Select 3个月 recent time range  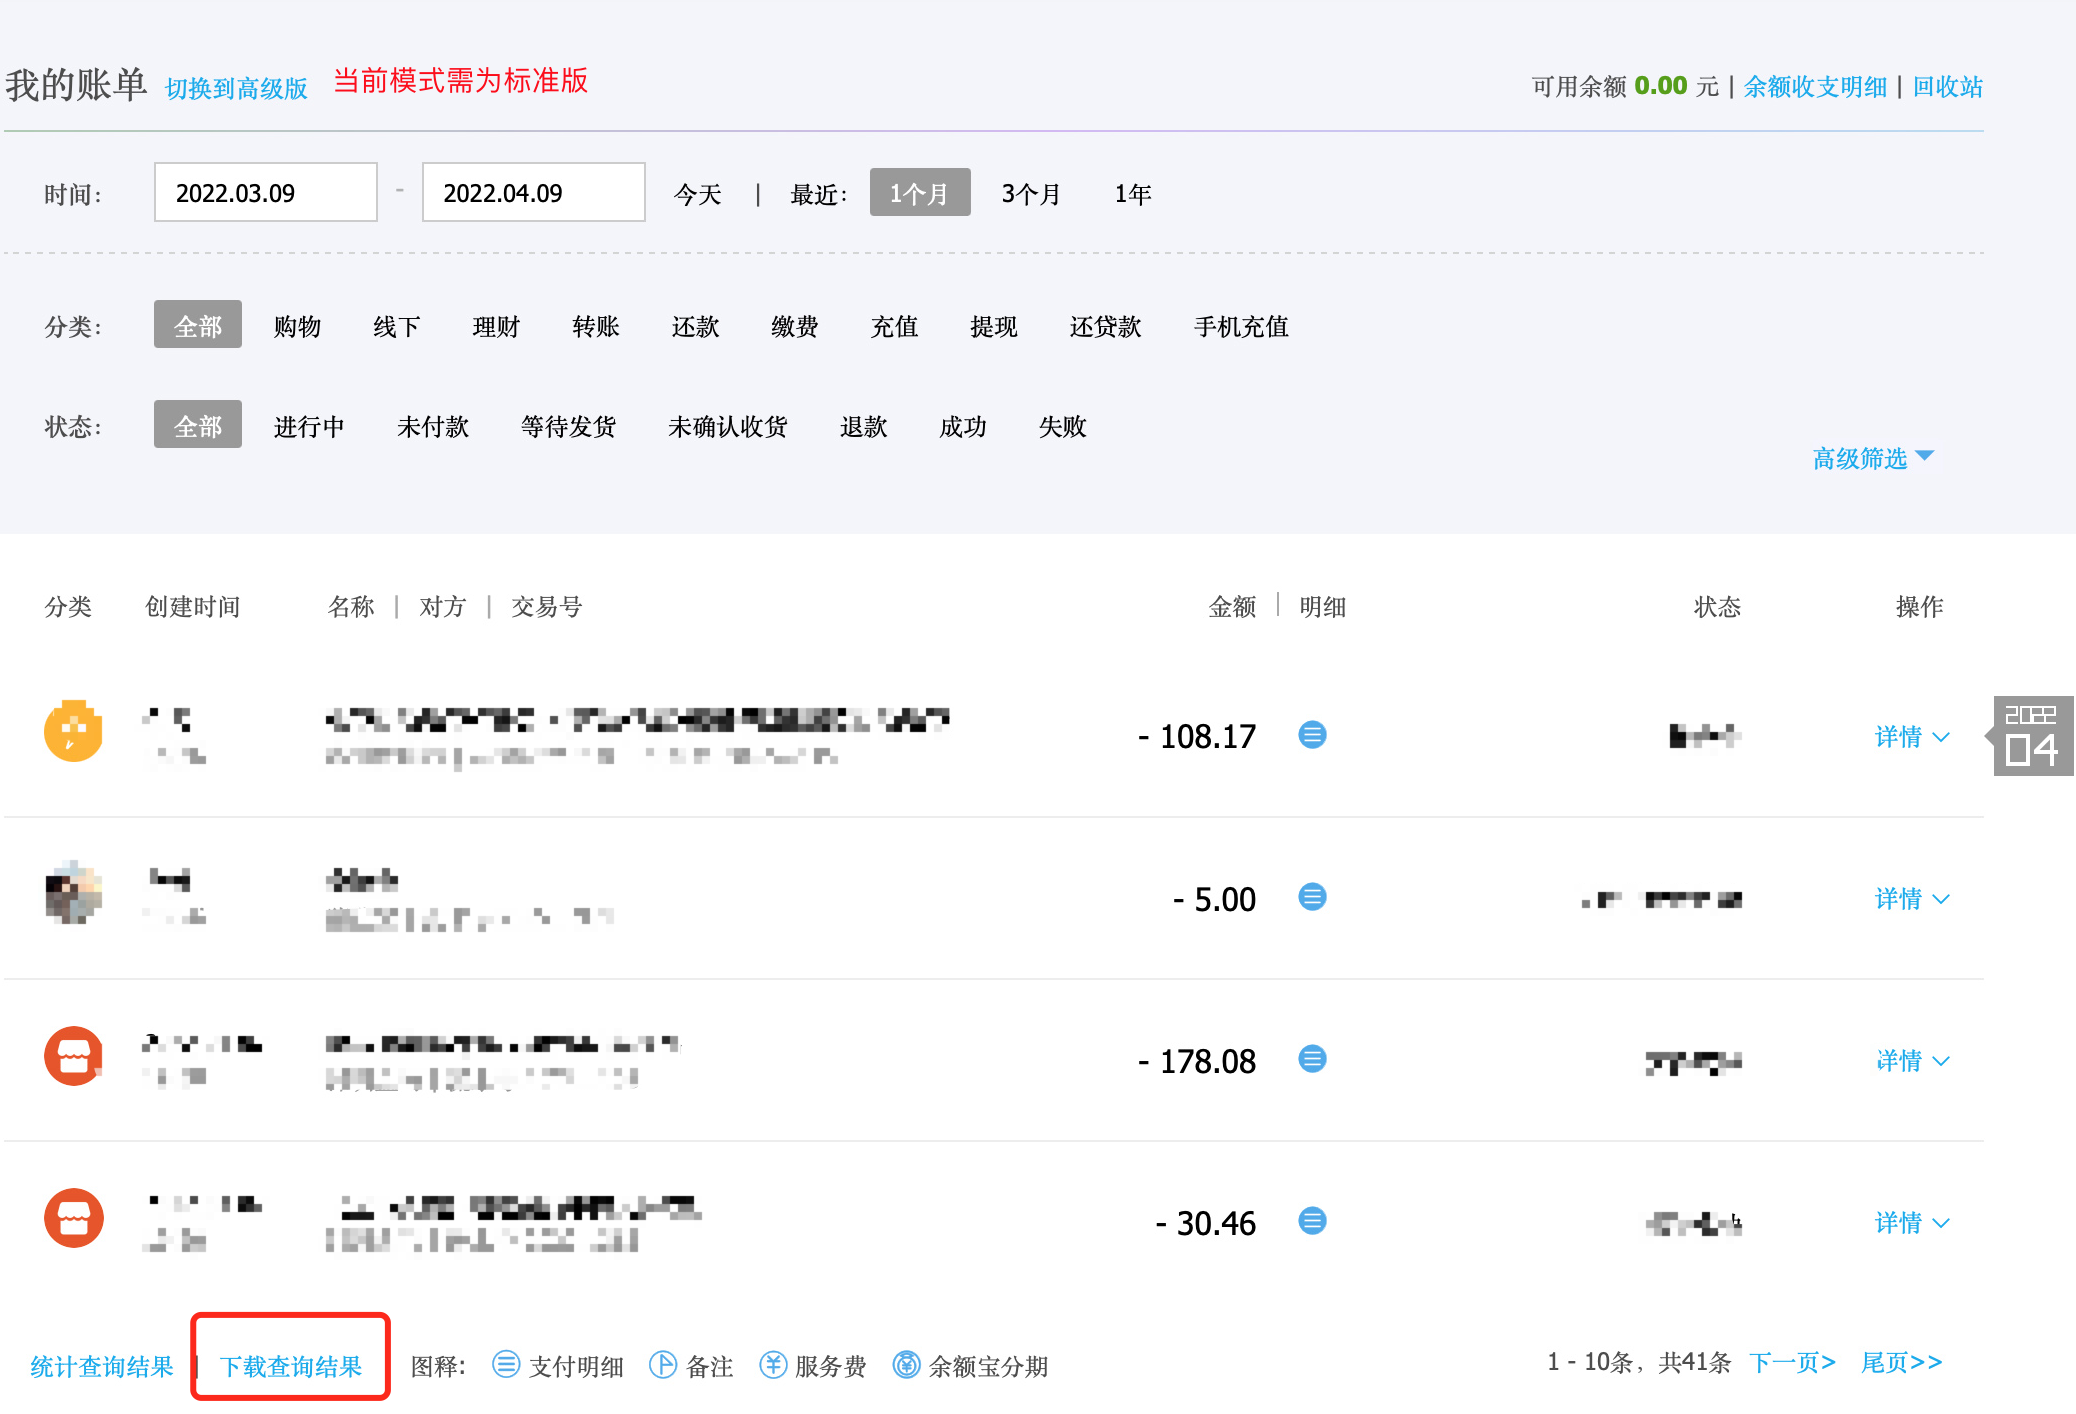(x=1030, y=193)
